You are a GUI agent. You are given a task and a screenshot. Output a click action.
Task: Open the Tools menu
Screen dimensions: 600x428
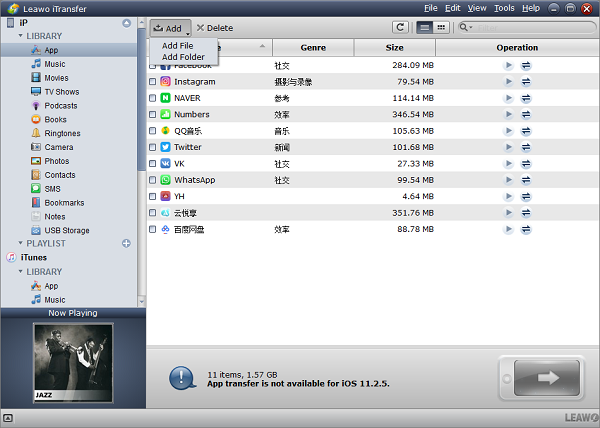pos(504,8)
